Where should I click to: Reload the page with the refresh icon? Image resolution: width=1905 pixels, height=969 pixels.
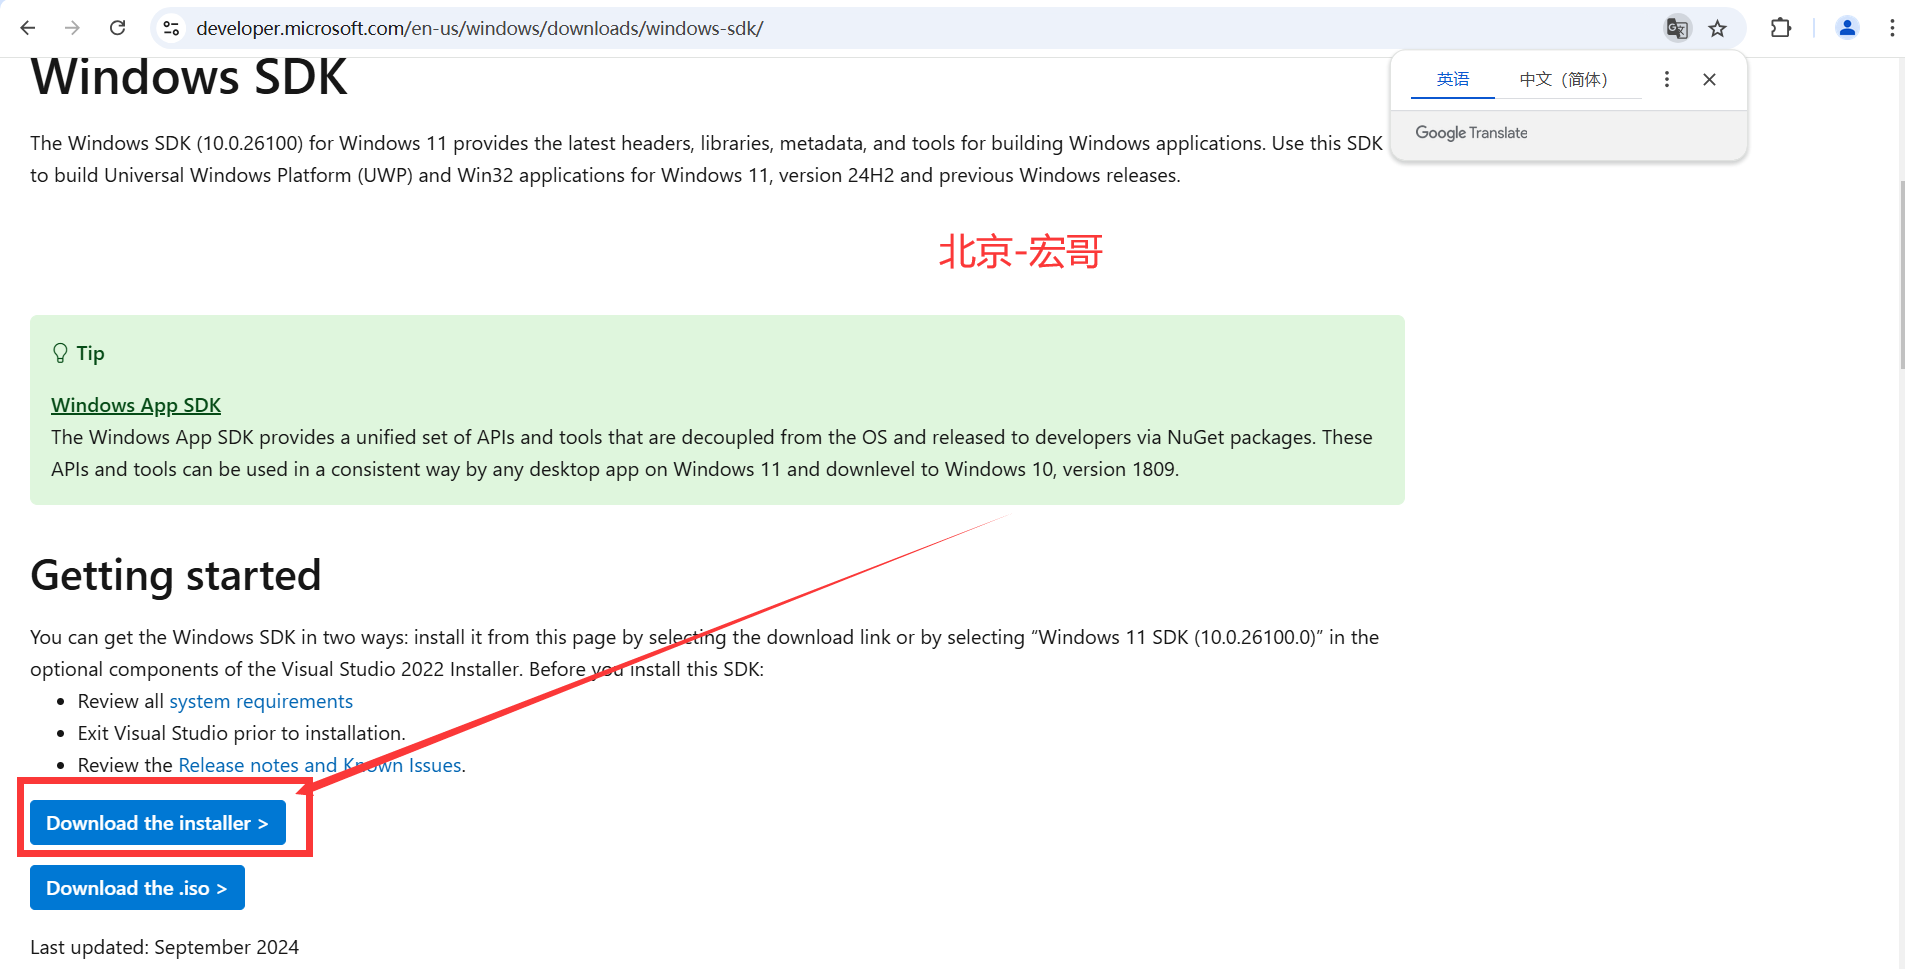(x=117, y=28)
